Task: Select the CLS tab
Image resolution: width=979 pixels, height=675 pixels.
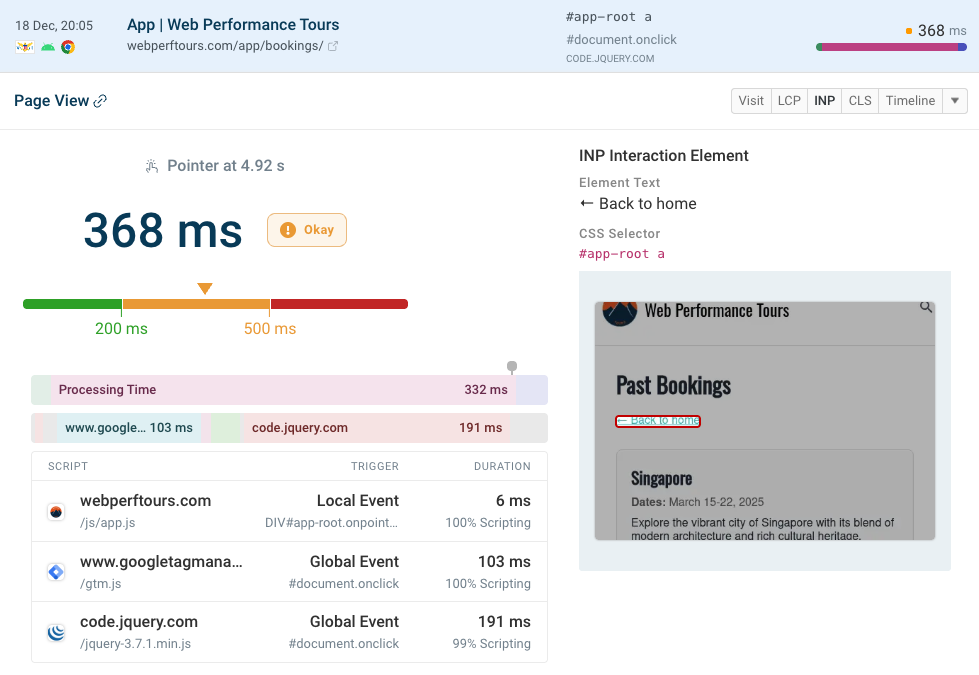Action: click(859, 101)
